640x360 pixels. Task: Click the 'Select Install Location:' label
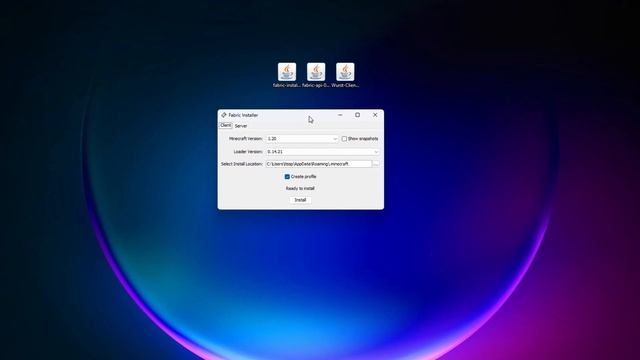point(242,164)
